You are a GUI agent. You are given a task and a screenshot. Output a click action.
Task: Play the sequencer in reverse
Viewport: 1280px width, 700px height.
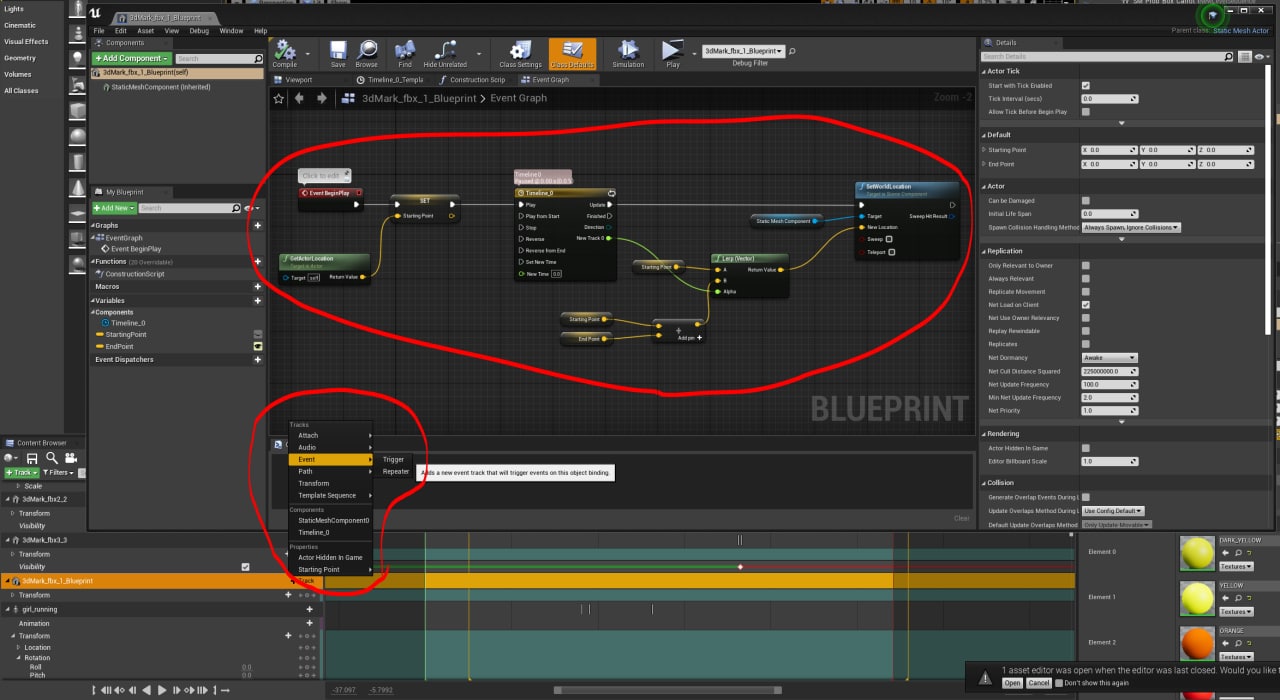click(x=147, y=690)
